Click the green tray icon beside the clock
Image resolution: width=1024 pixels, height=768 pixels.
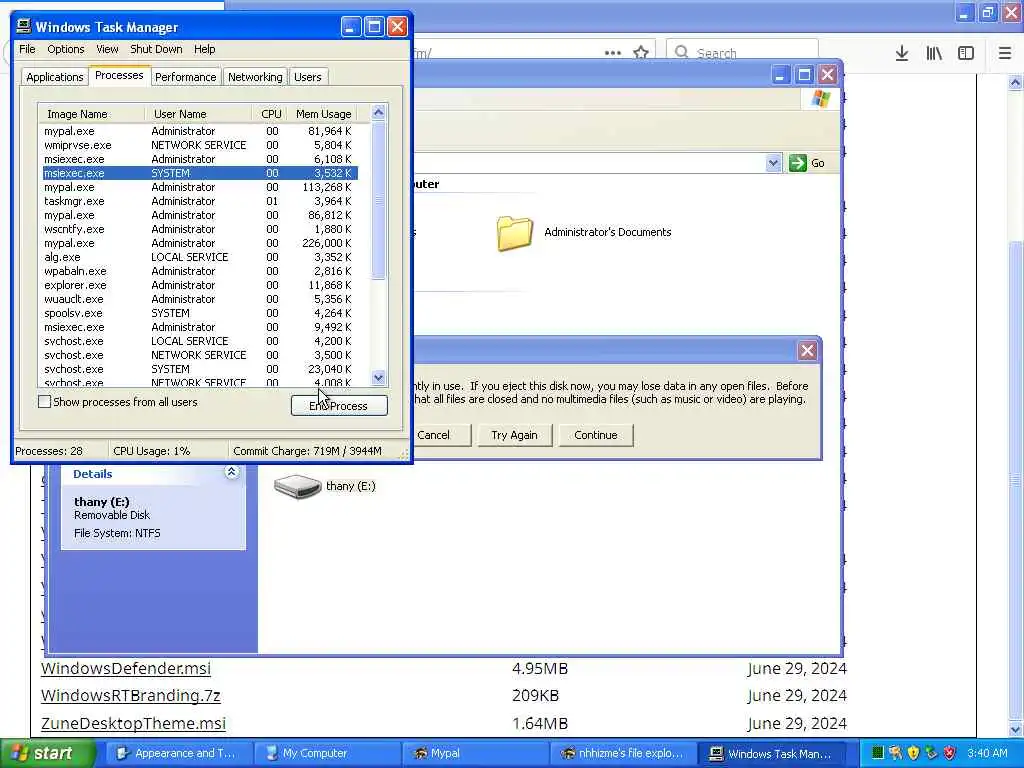[878, 753]
